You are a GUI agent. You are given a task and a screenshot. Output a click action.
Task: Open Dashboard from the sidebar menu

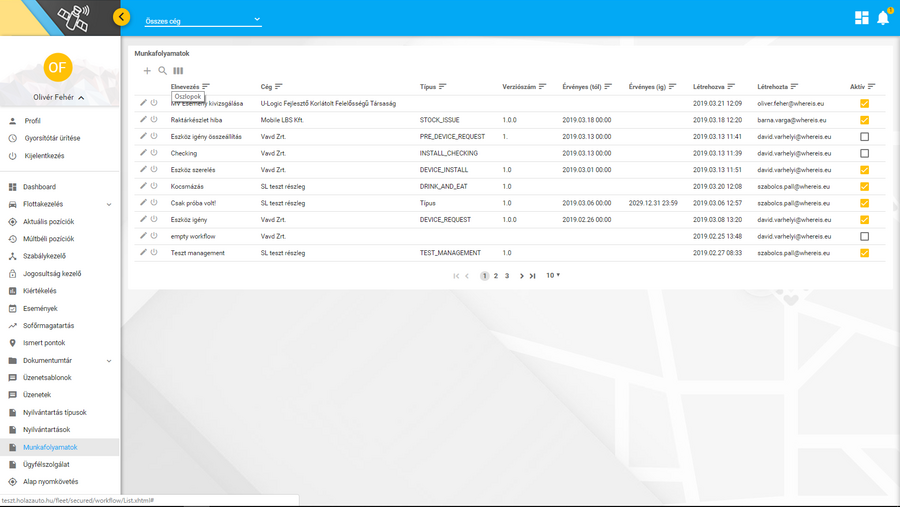pyautogui.click(x=39, y=187)
